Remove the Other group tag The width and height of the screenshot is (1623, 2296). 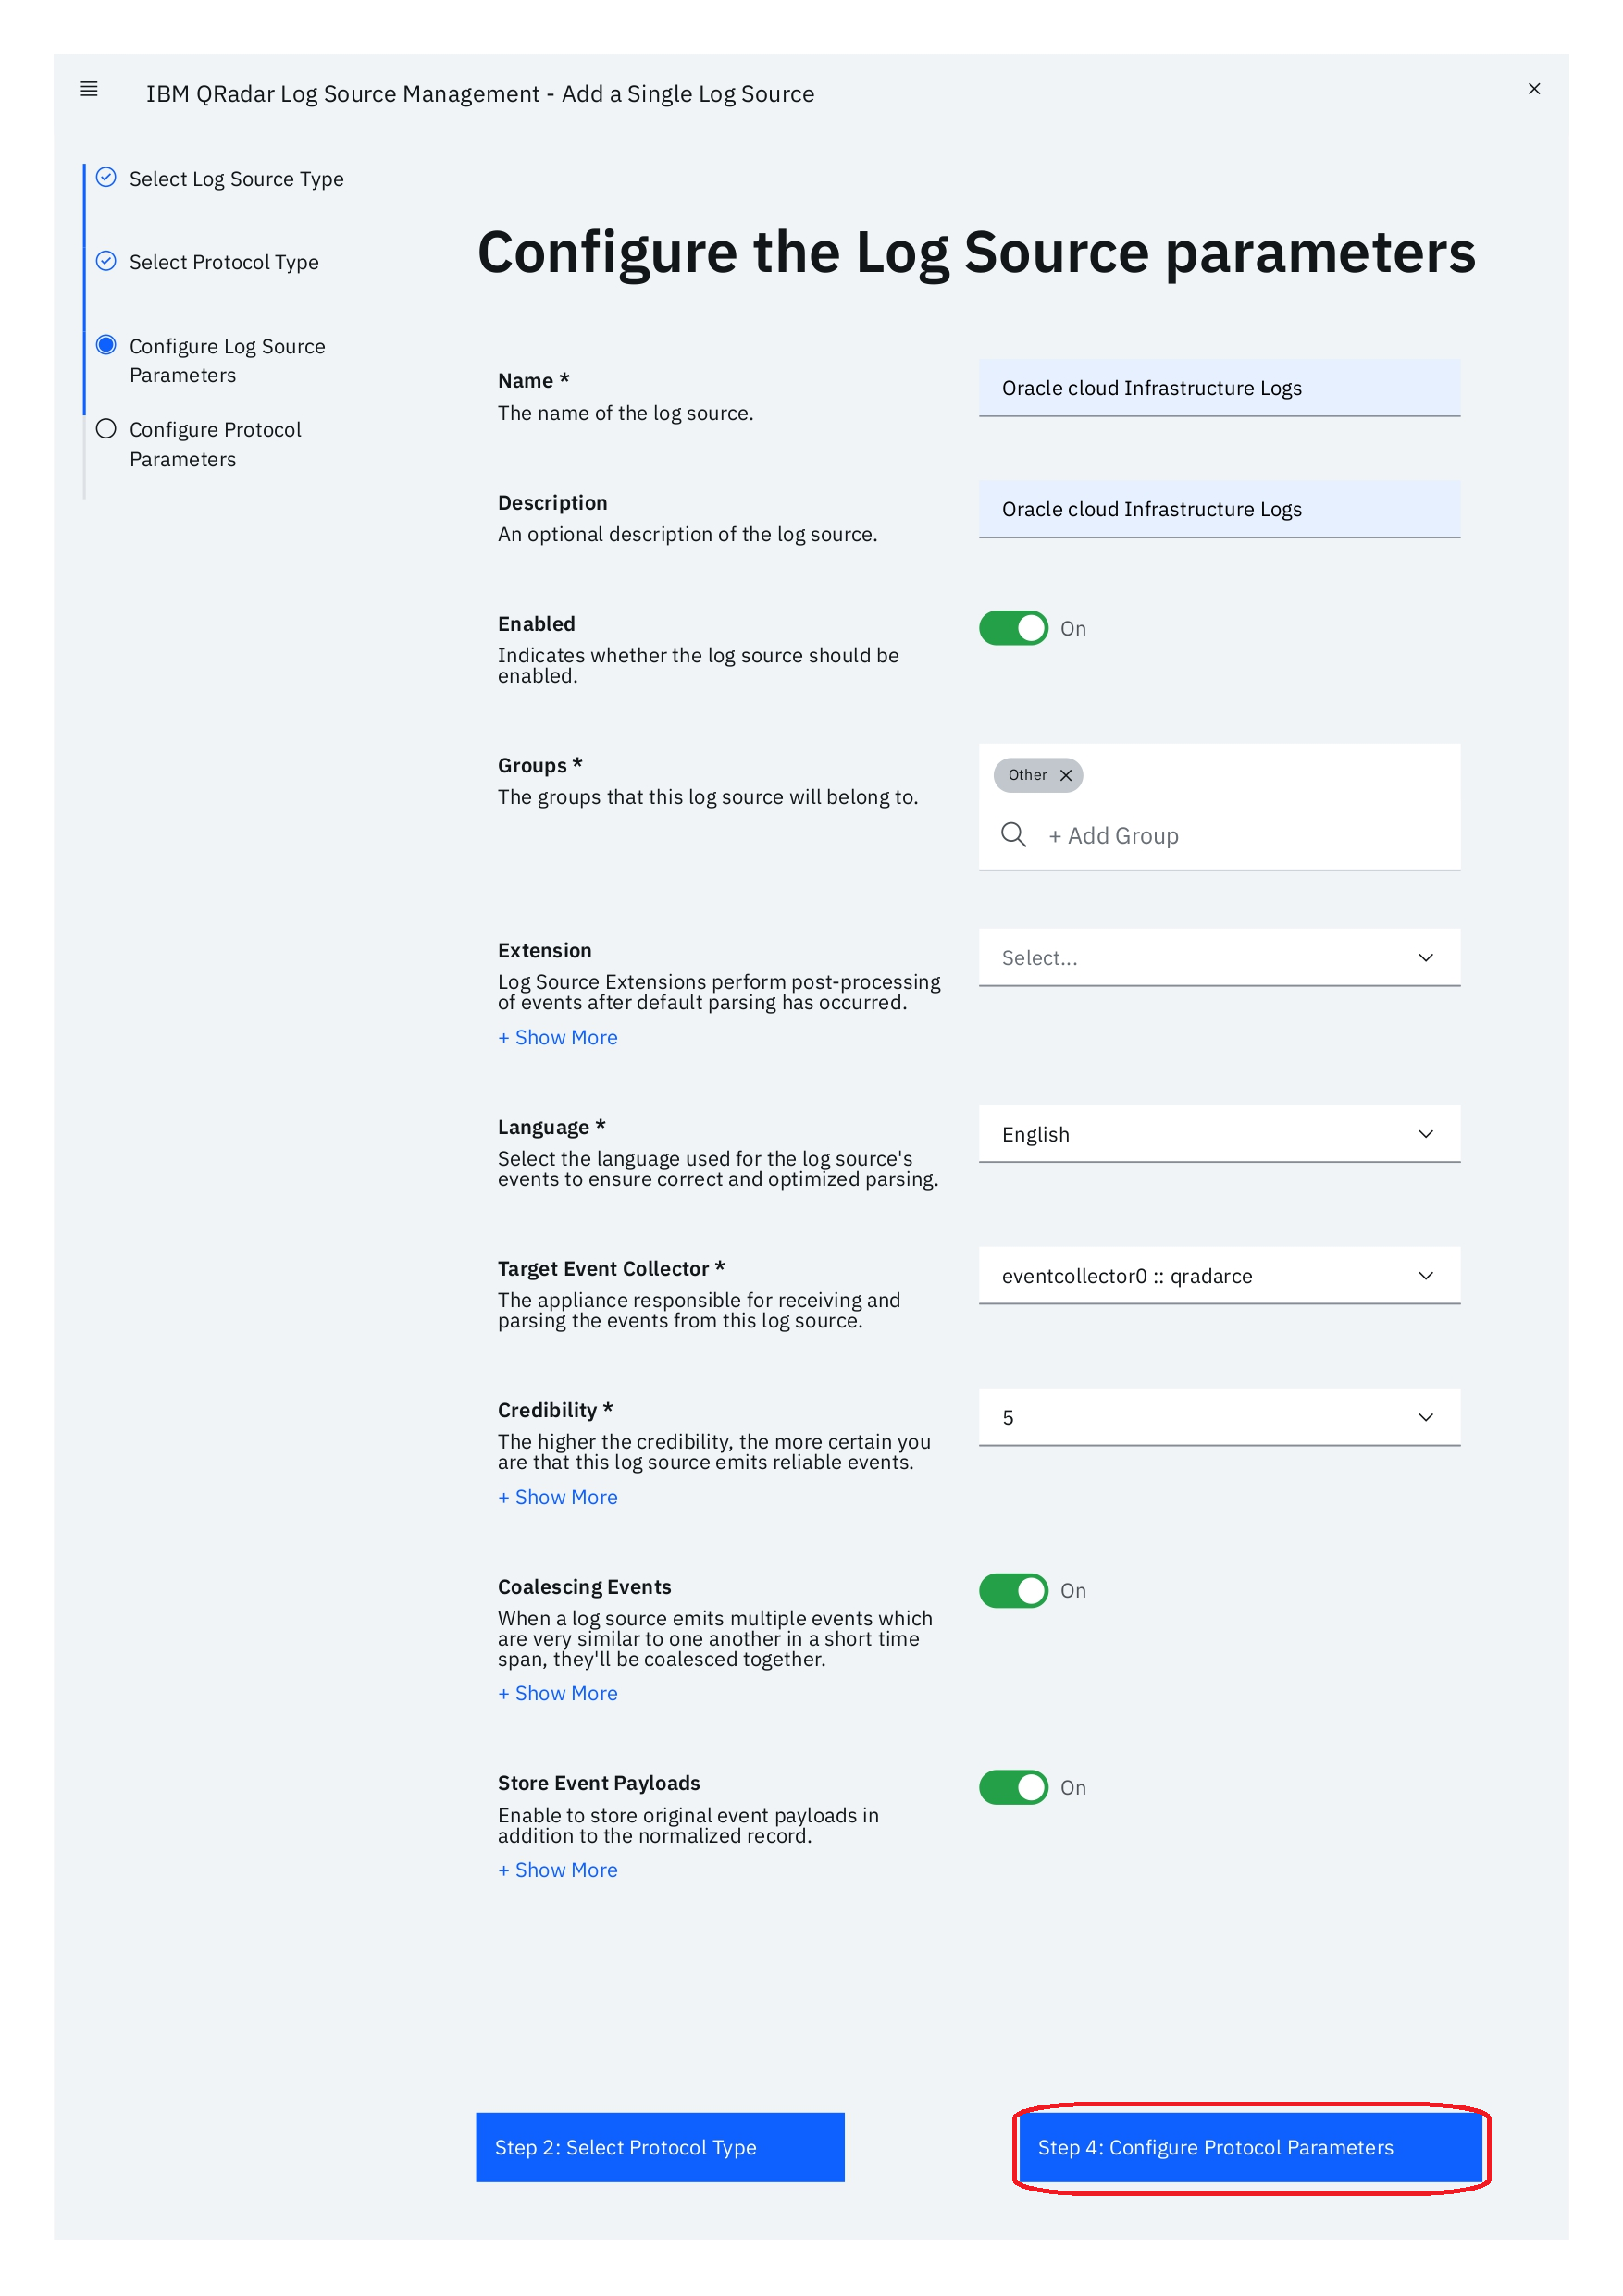pyautogui.click(x=1066, y=775)
